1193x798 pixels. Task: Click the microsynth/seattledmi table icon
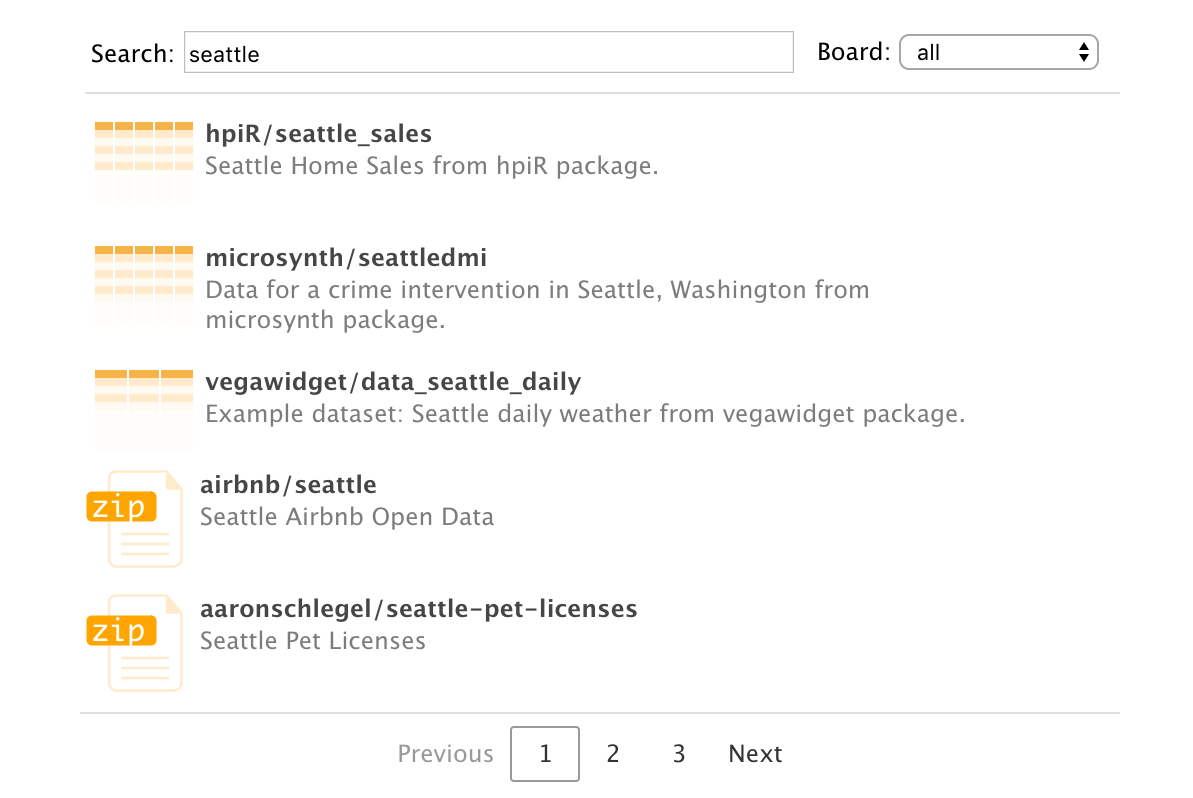pyautogui.click(x=143, y=285)
